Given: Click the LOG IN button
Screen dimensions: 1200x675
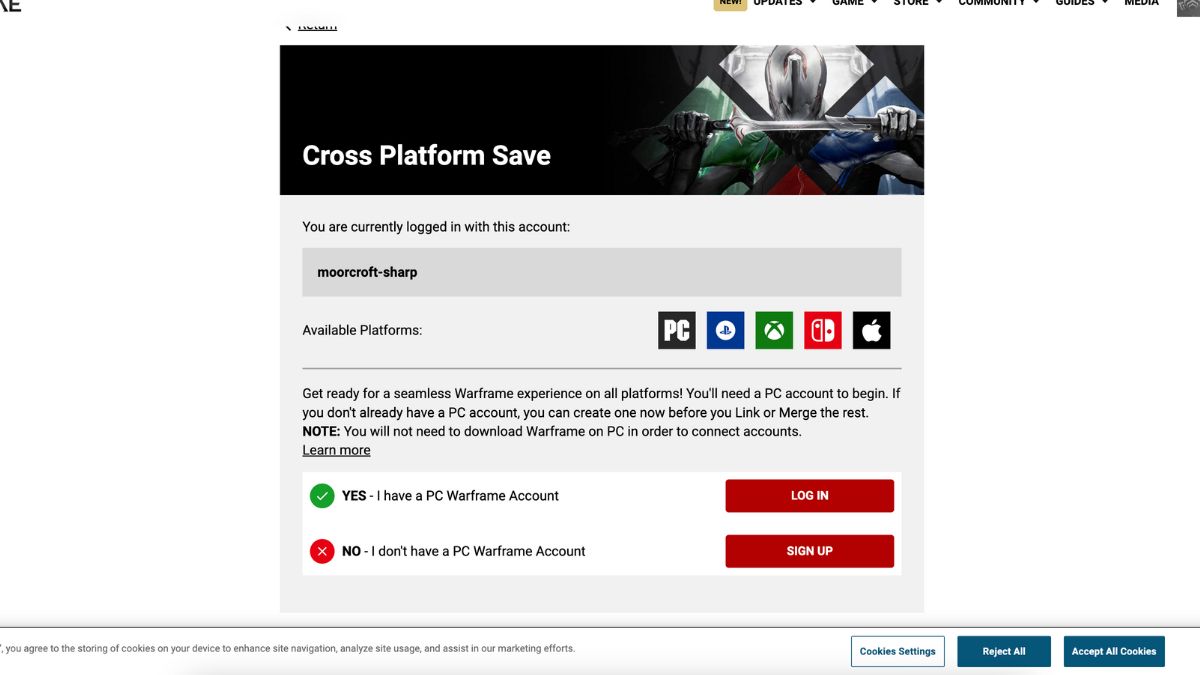Looking at the screenshot, I should (x=810, y=496).
